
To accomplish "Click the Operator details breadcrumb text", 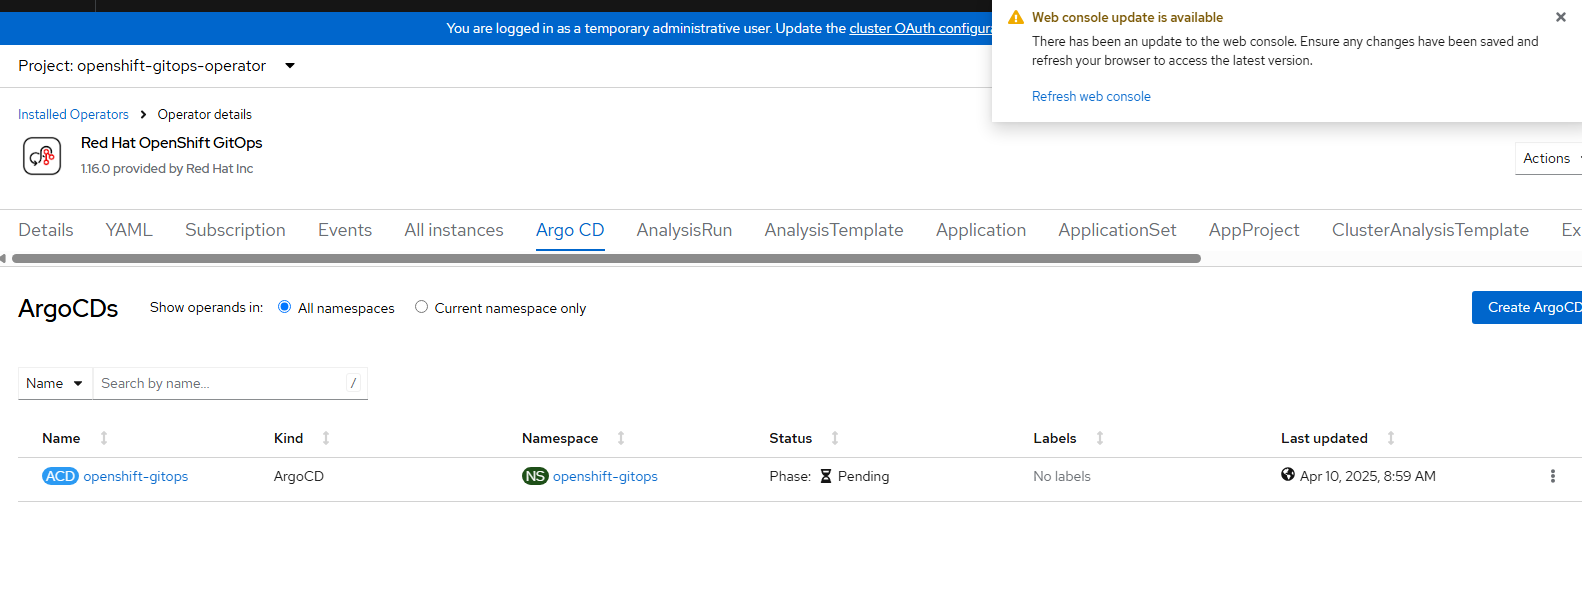I will click(204, 114).
